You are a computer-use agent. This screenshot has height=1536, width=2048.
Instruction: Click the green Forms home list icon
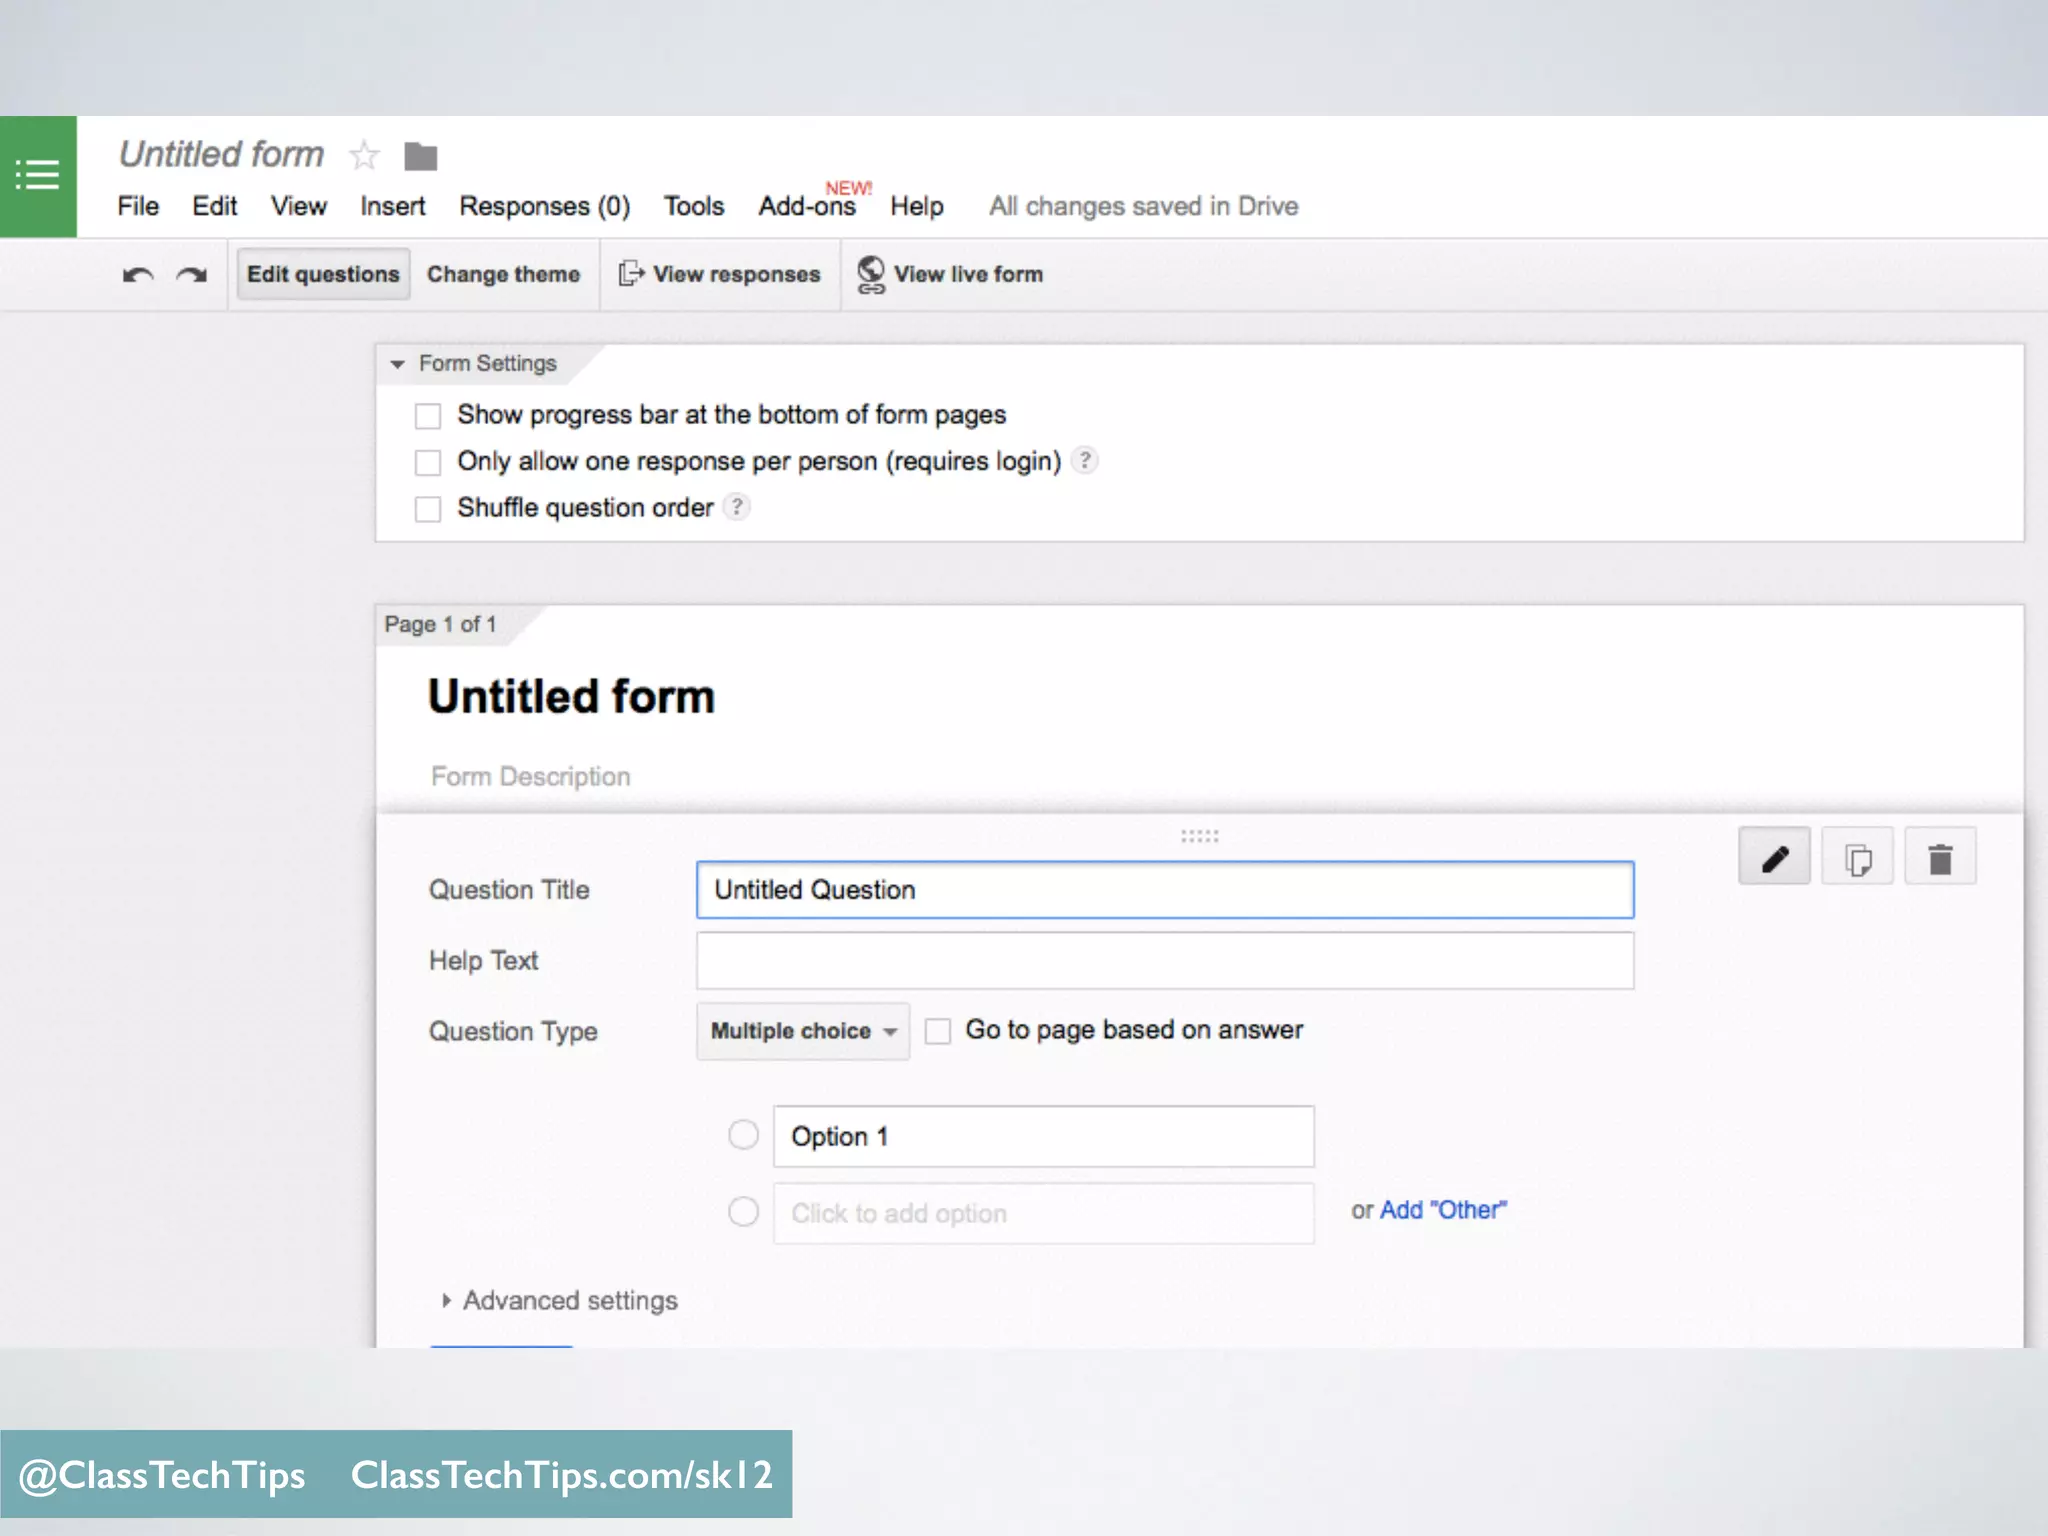click(x=38, y=176)
